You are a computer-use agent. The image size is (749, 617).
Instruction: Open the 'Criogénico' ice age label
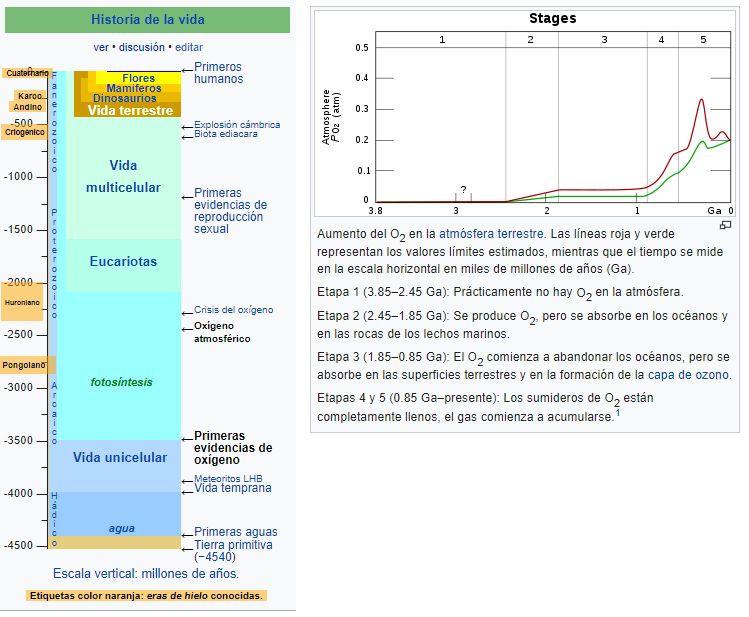click(24, 132)
